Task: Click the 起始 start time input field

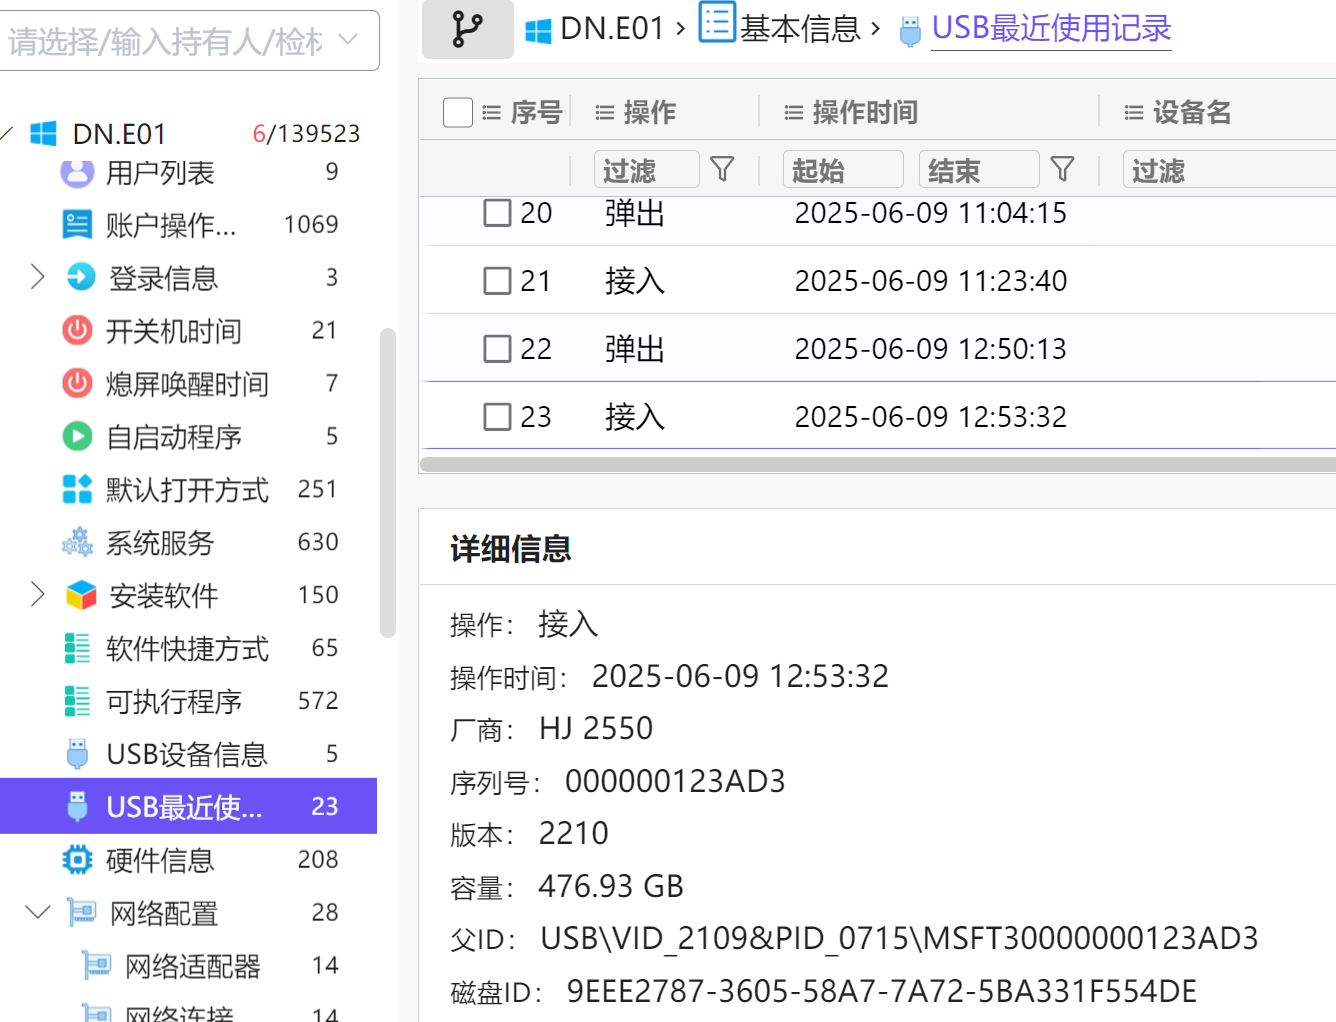Action: 843,170
